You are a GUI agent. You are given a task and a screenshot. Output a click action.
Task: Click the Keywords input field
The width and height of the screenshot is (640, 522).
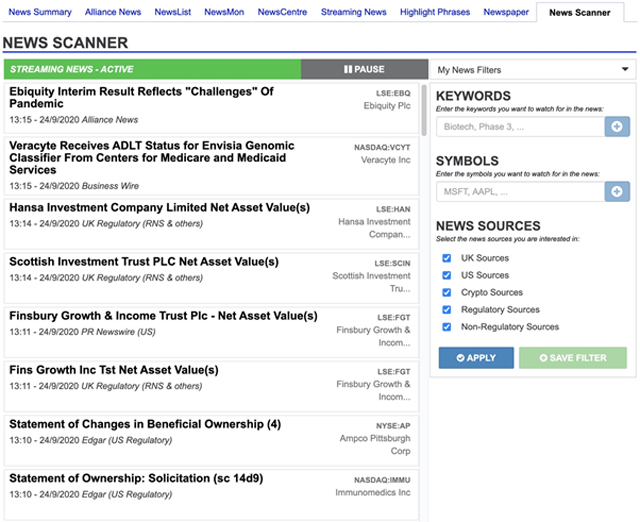(520, 127)
